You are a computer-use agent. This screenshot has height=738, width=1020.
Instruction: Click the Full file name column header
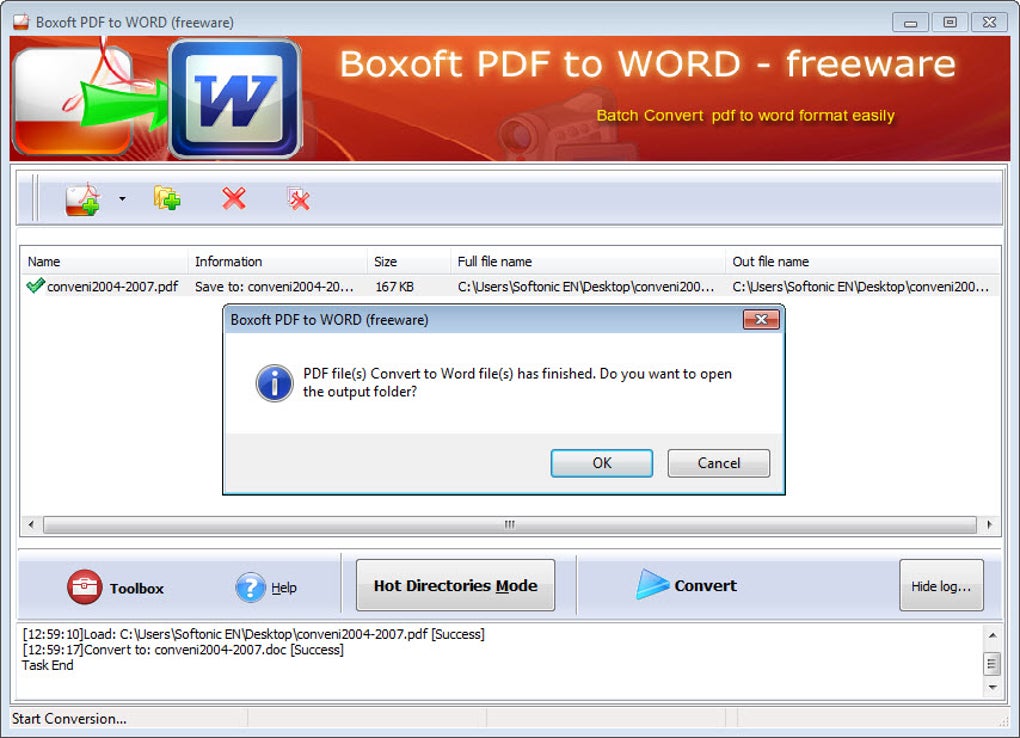coord(588,261)
